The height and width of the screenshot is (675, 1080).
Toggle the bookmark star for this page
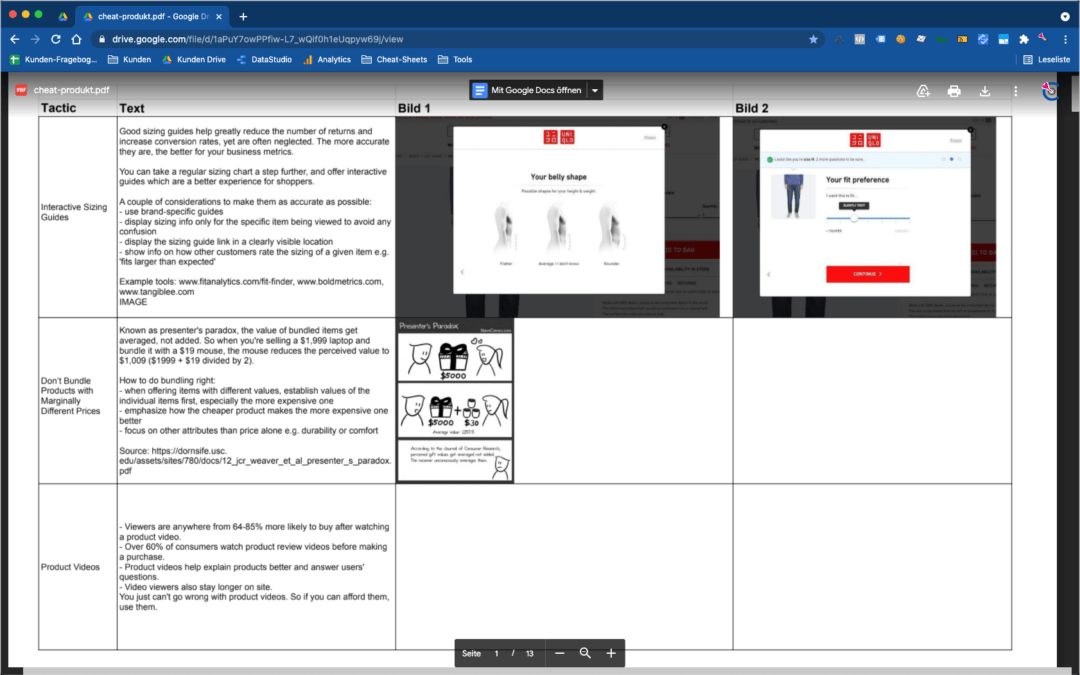pos(812,38)
